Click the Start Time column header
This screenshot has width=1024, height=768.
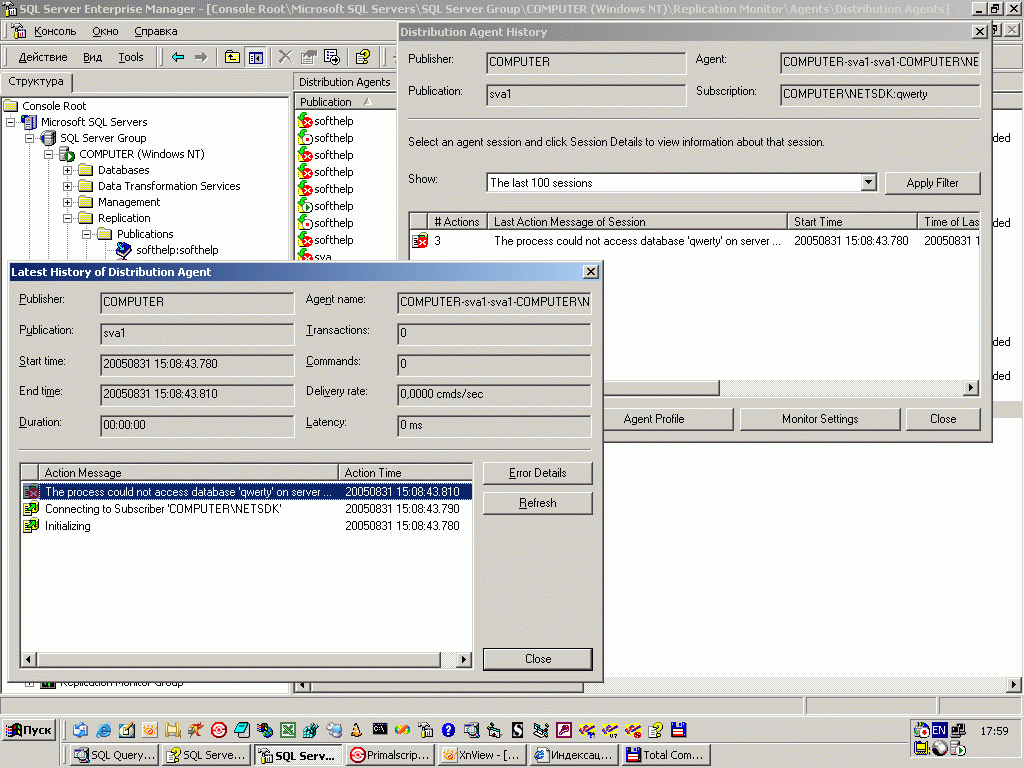[x=852, y=222]
